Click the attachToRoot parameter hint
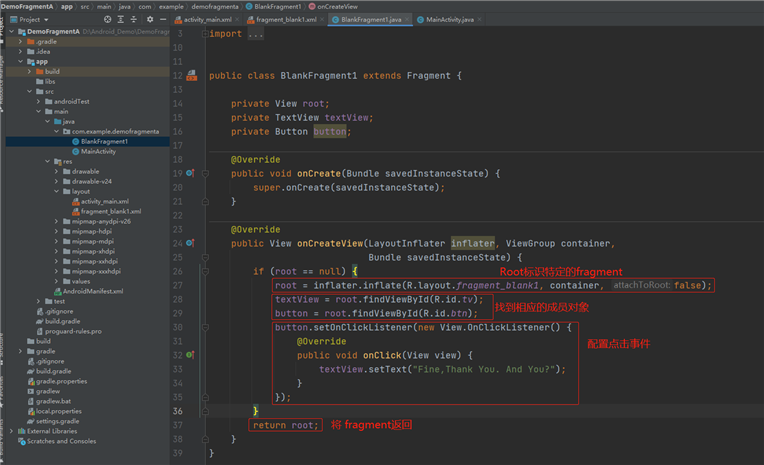This screenshot has width=764, height=465. click(642, 285)
